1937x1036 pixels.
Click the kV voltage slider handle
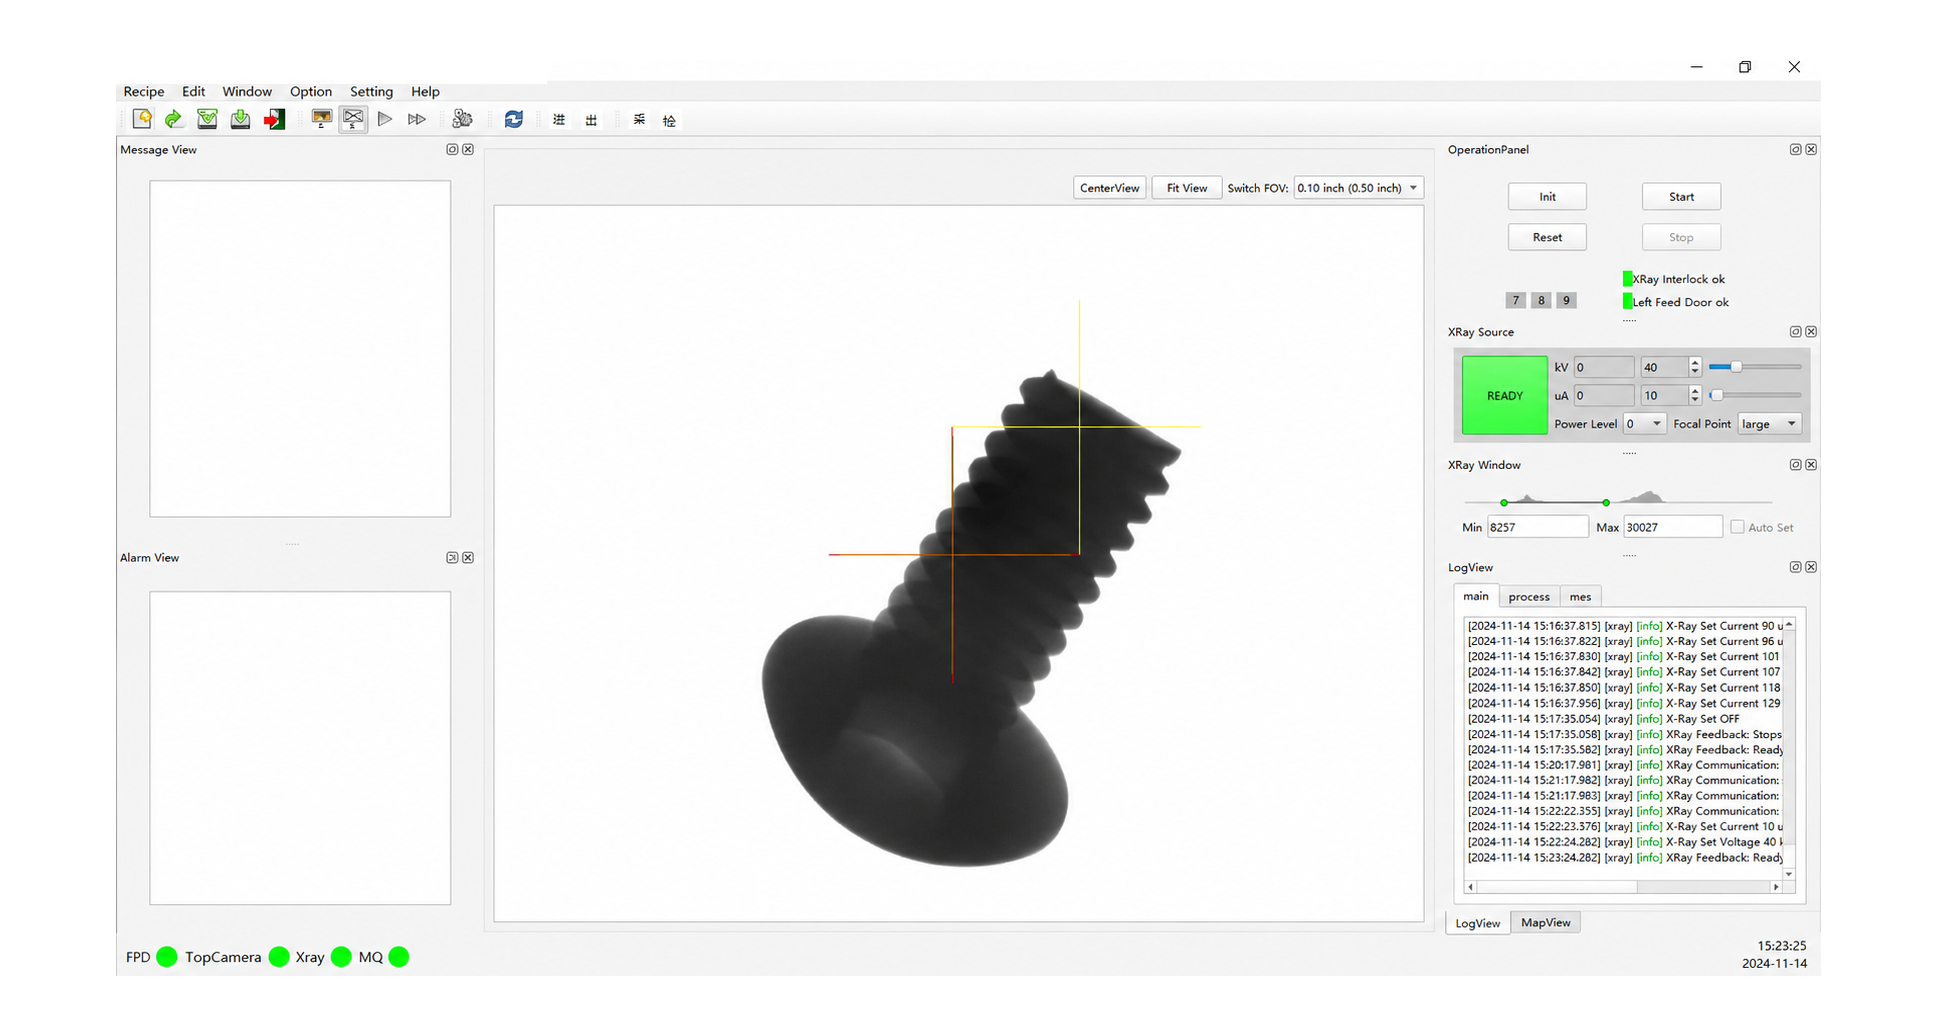[x=1736, y=367]
